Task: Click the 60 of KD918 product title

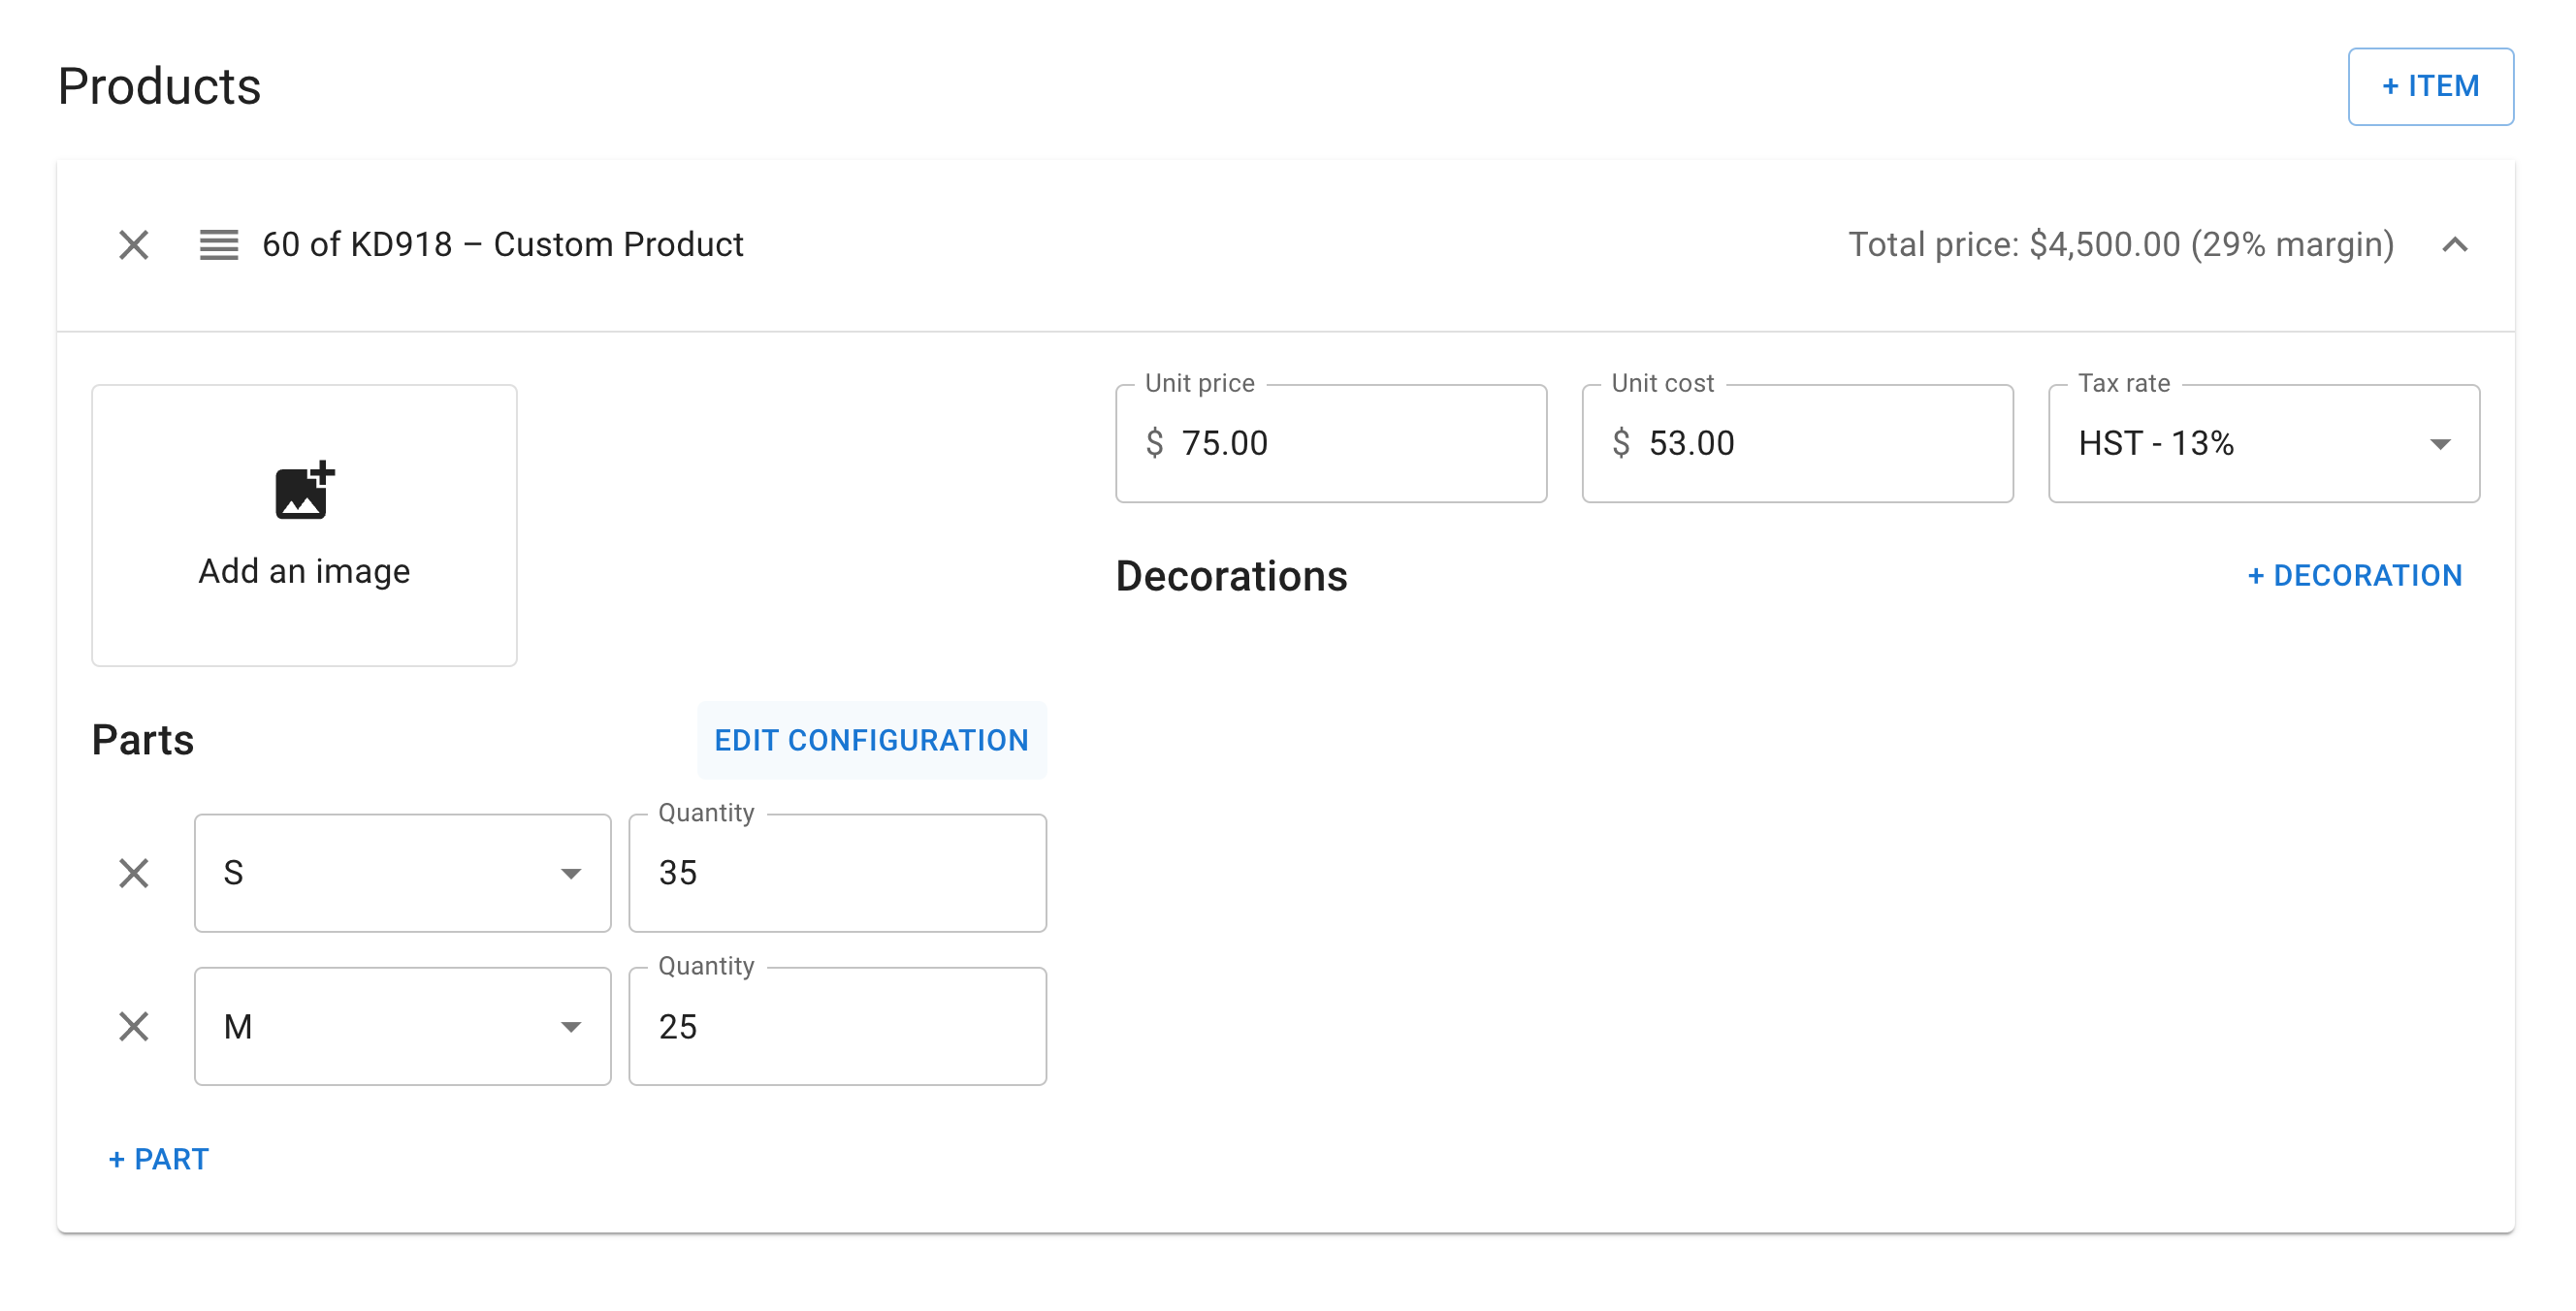Action: point(502,245)
